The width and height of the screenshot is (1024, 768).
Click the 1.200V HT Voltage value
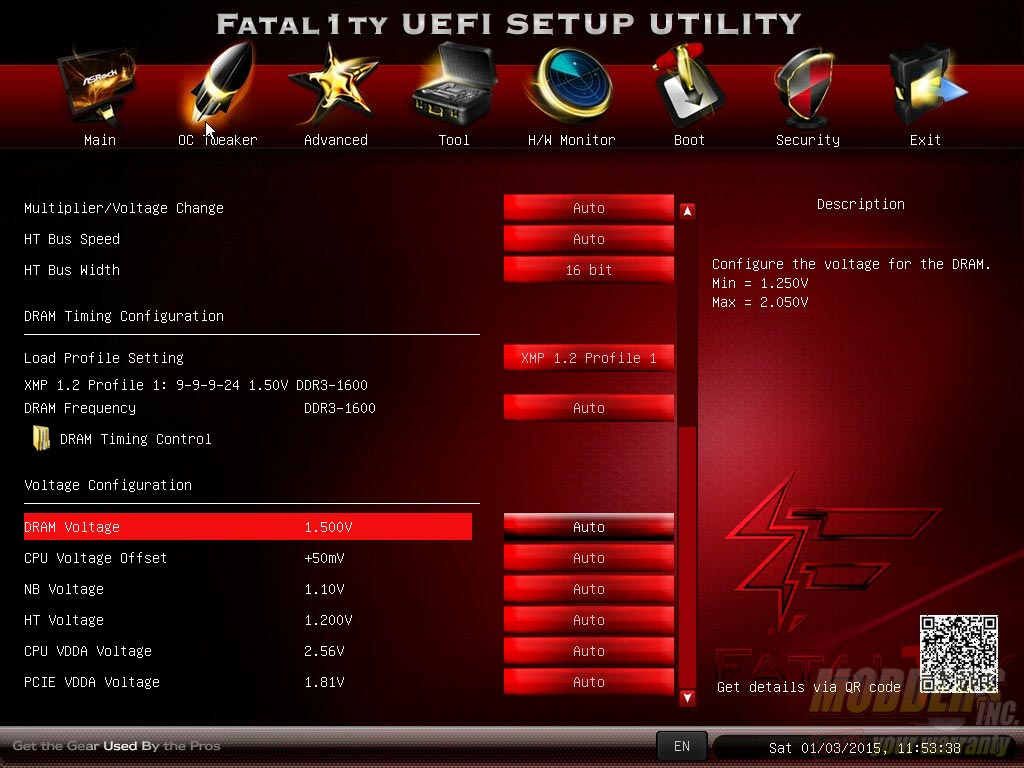click(328, 620)
